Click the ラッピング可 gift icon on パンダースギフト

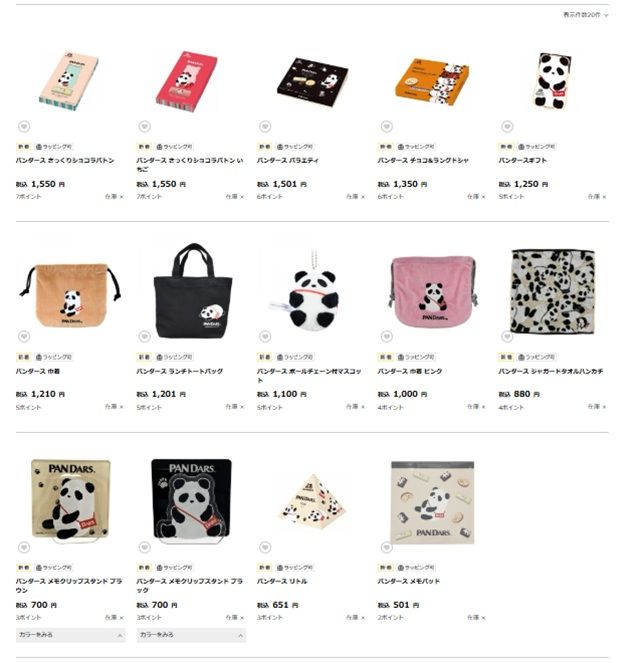[x=521, y=147]
